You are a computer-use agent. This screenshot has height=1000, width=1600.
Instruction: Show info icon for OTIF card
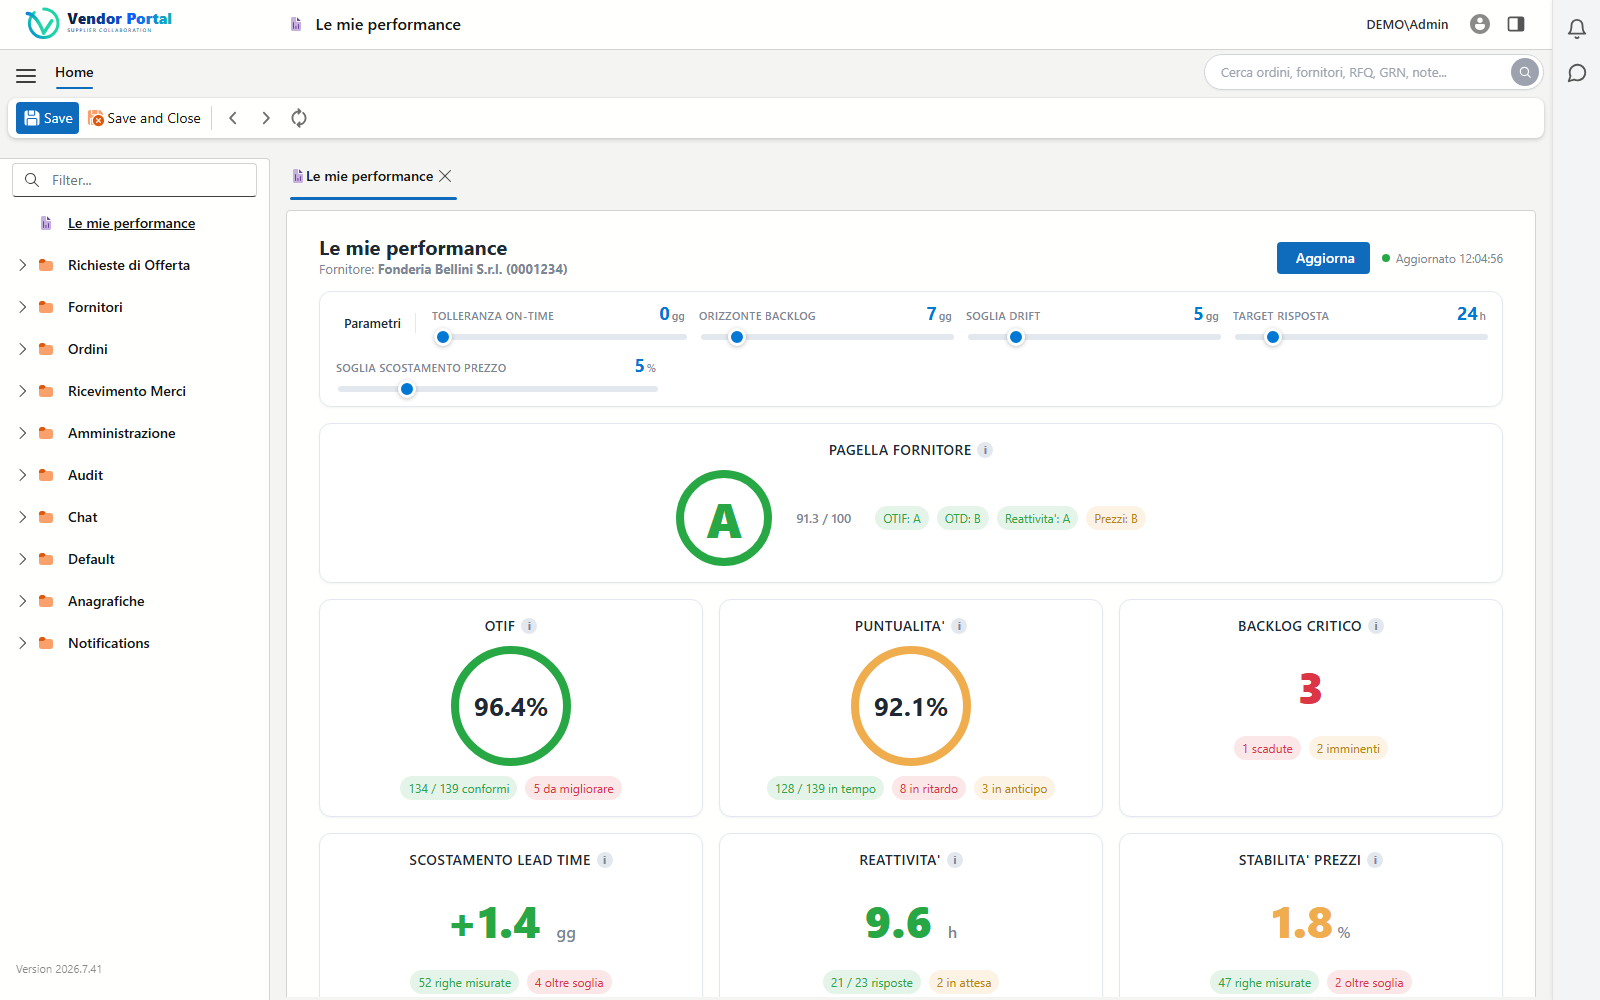point(529,626)
